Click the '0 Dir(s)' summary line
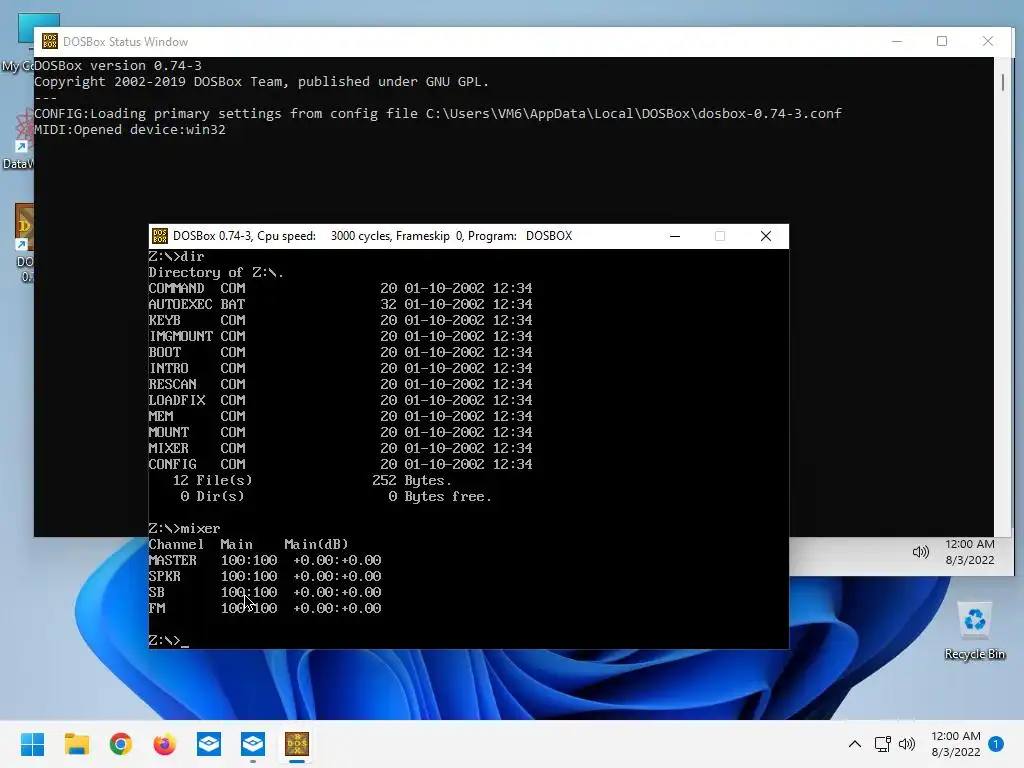Viewport: 1024px width, 768px height. [x=336, y=496]
